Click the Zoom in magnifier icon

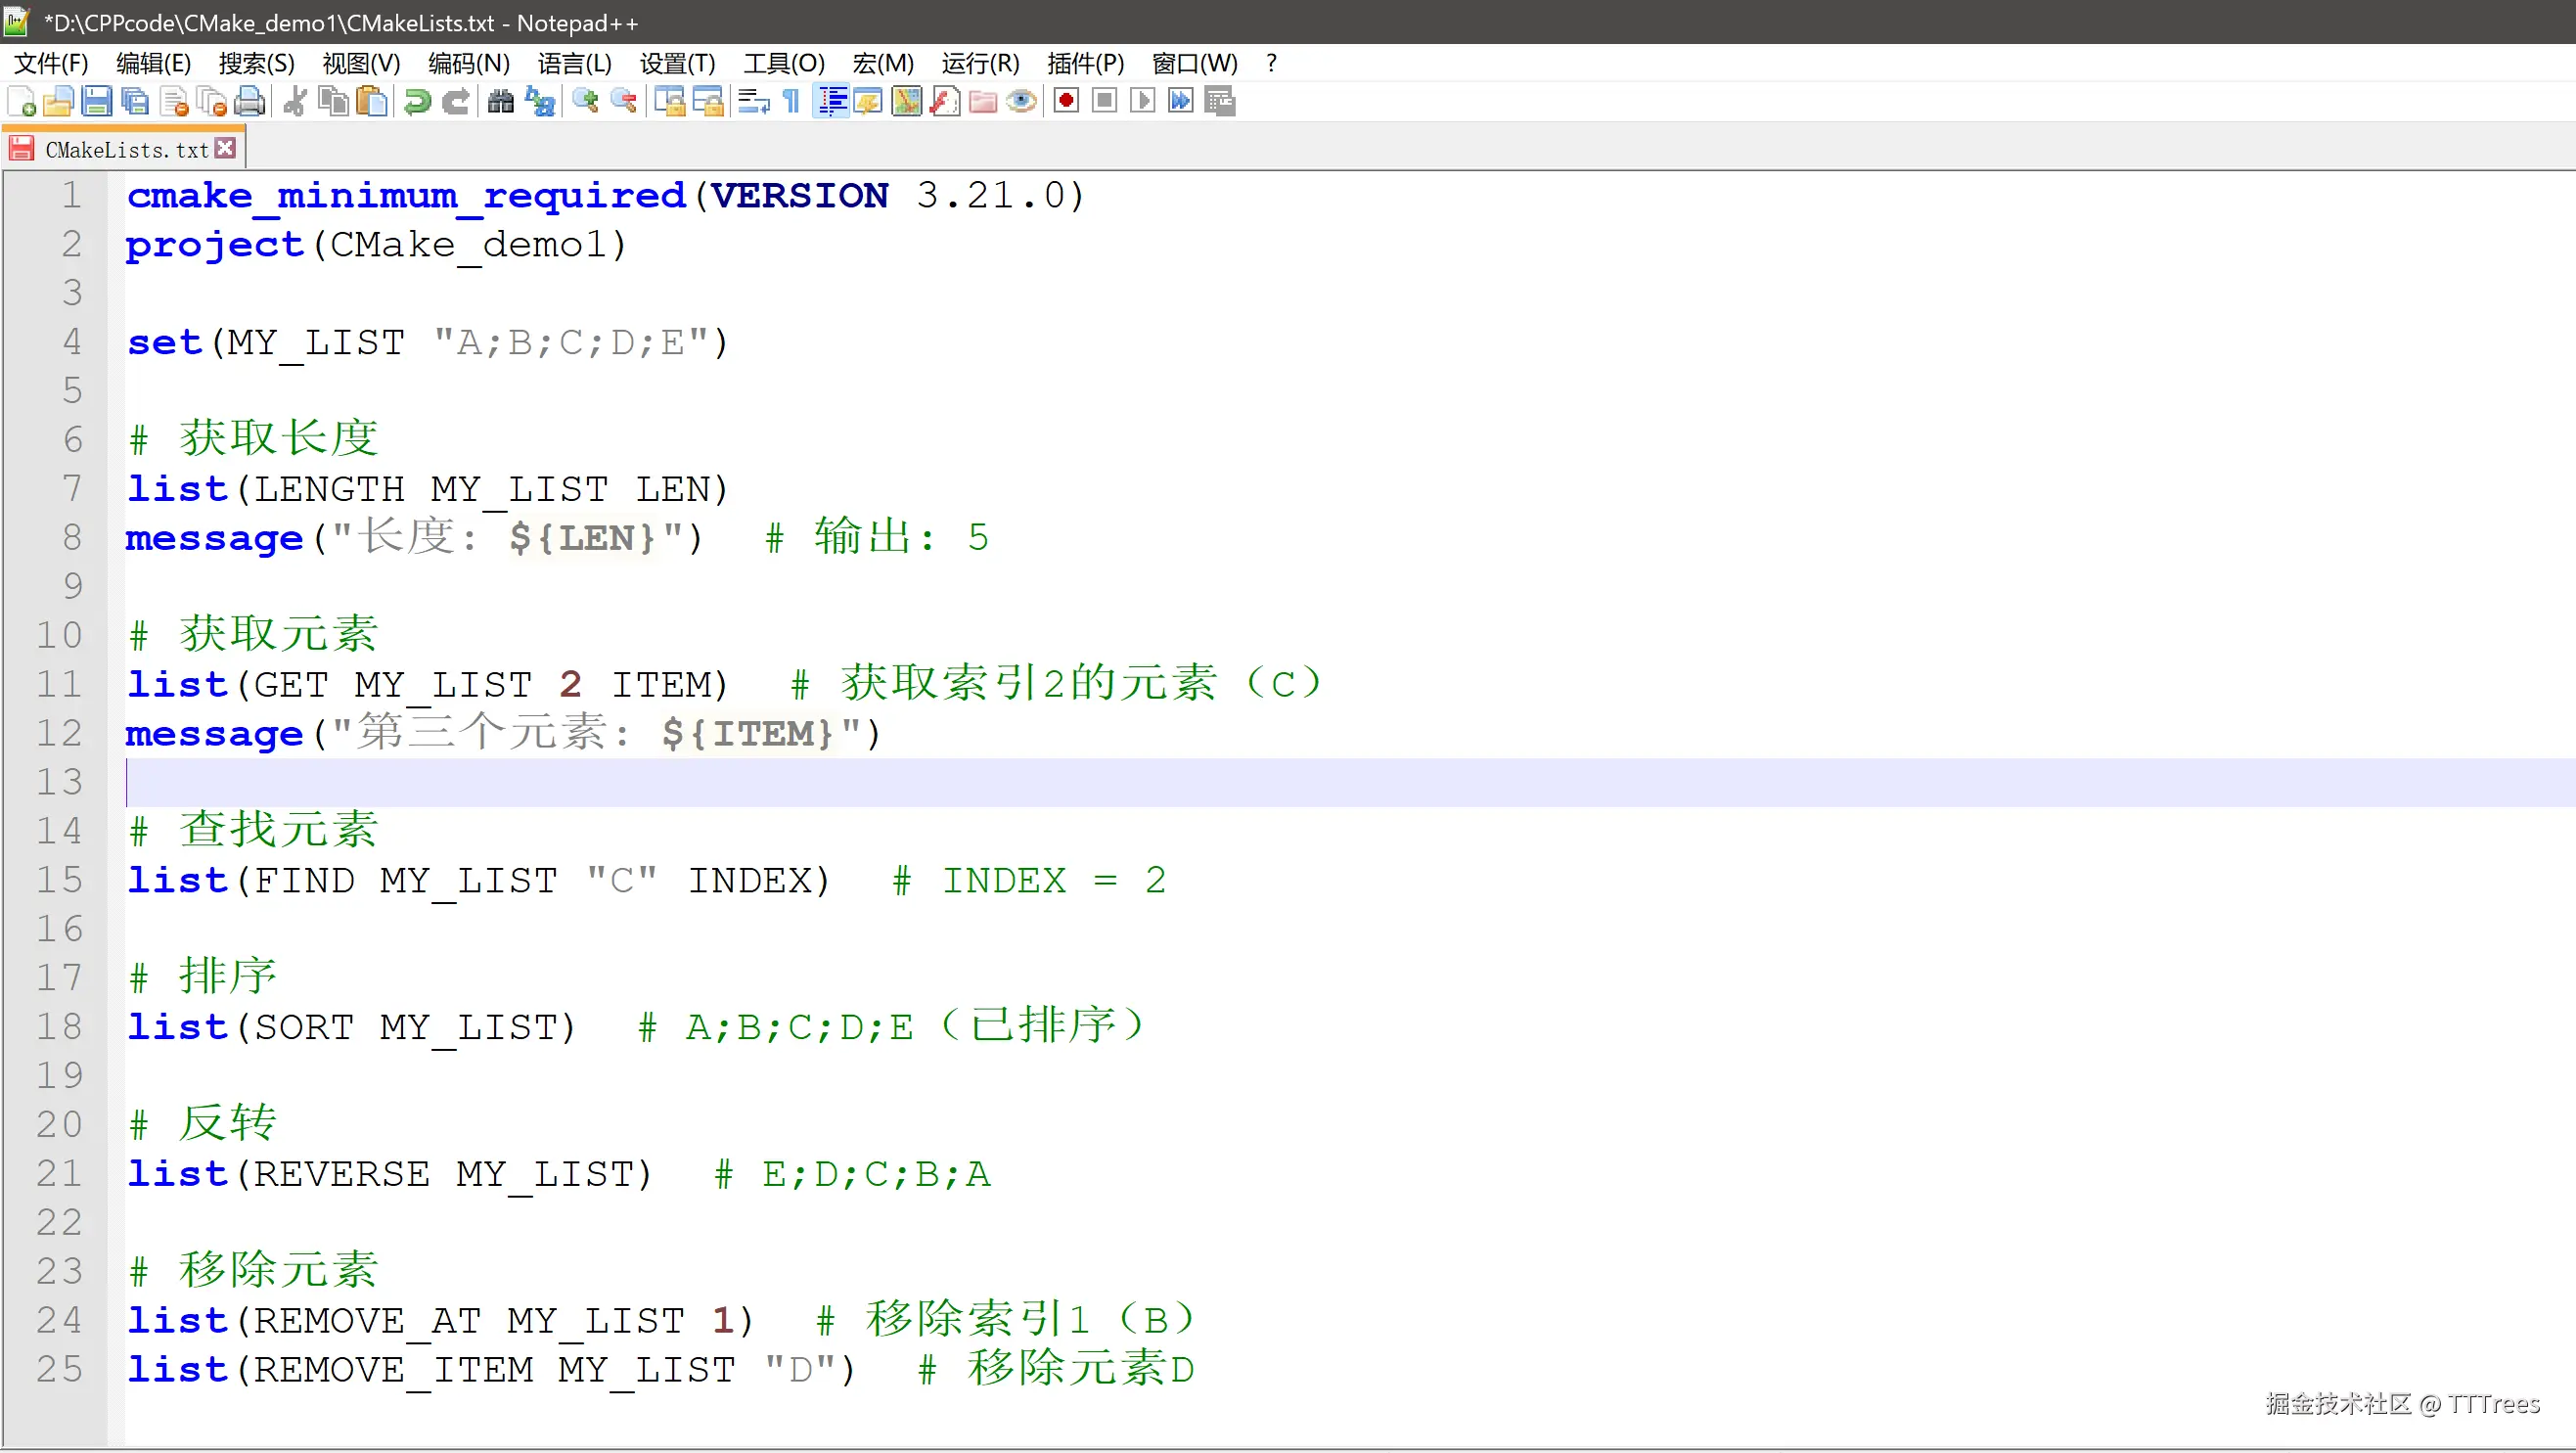pos(586,102)
